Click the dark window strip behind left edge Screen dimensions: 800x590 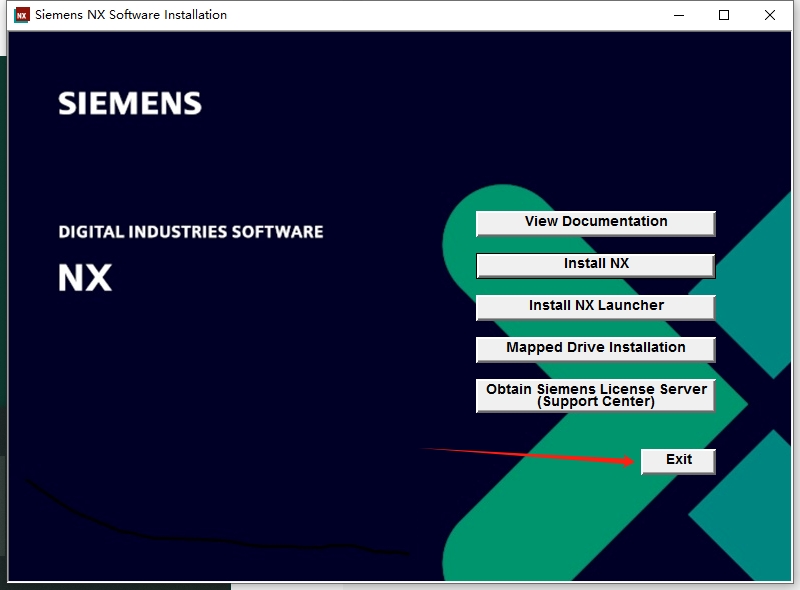pos(3,300)
